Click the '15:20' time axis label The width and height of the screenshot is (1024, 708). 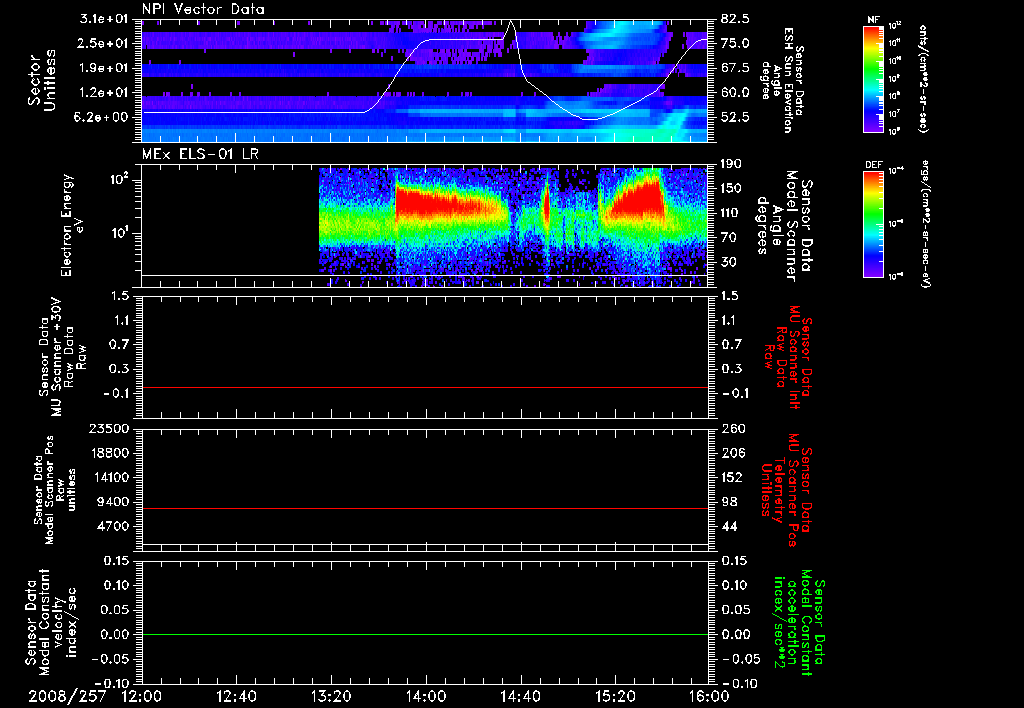pyautogui.click(x=615, y=696)
